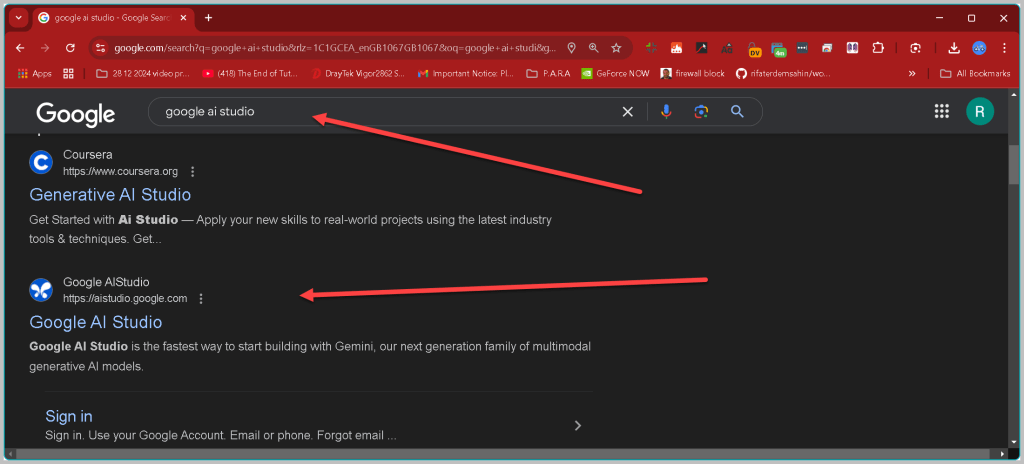This screenshot has width=1024, height=464.
Task: Search by image with Google Lens icon
Action: pyautogui.click(x=701, y=112)
